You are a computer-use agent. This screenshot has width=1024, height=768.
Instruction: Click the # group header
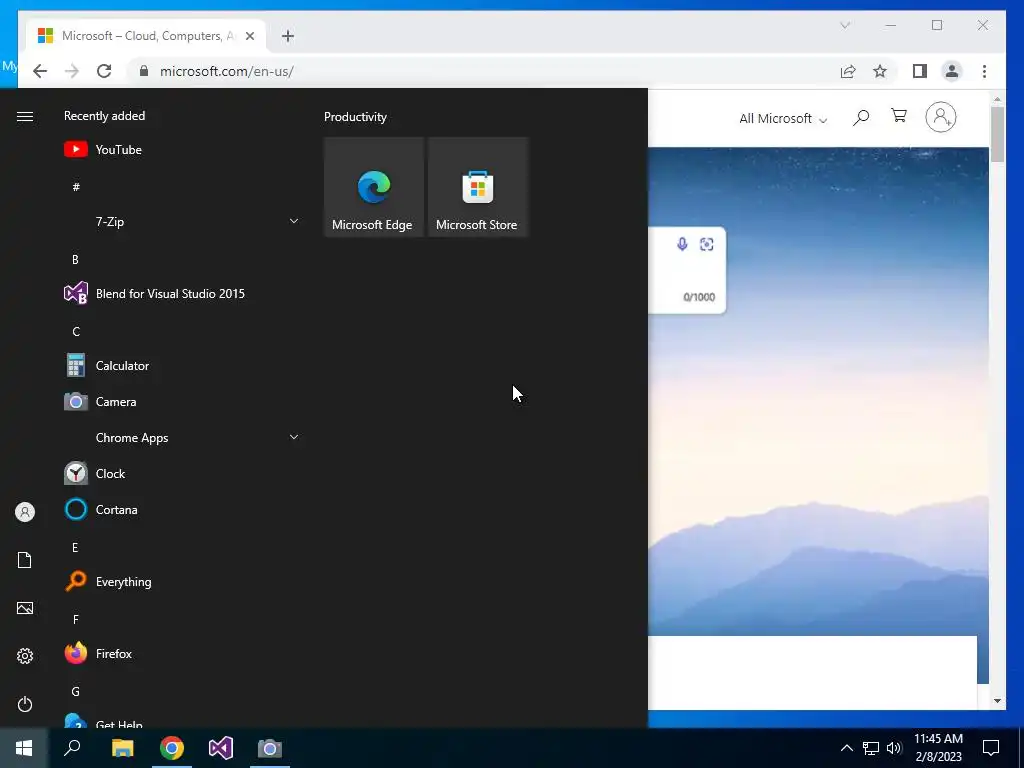(76, 187)
